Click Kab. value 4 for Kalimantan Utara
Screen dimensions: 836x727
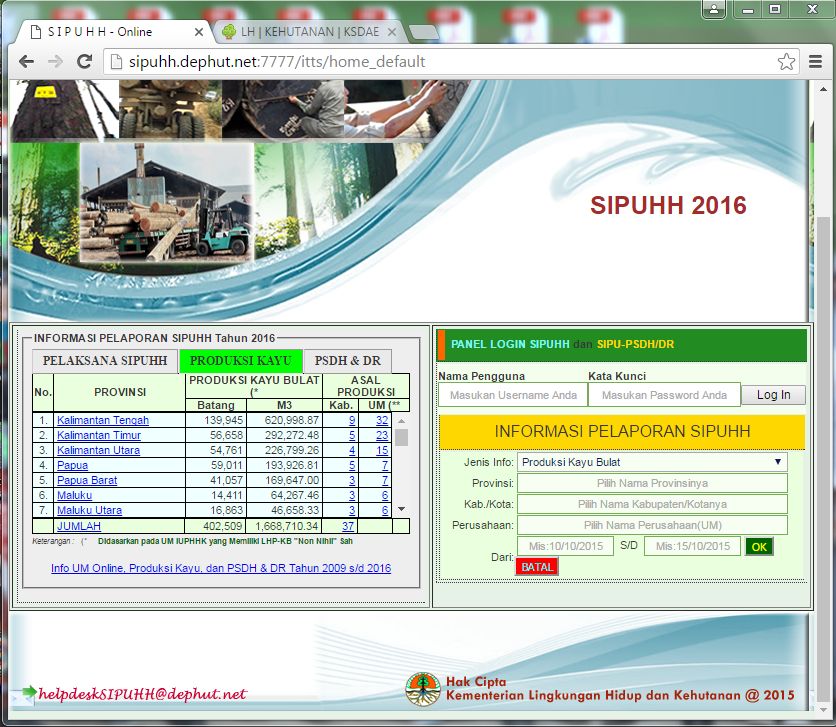tap(352, 450)
